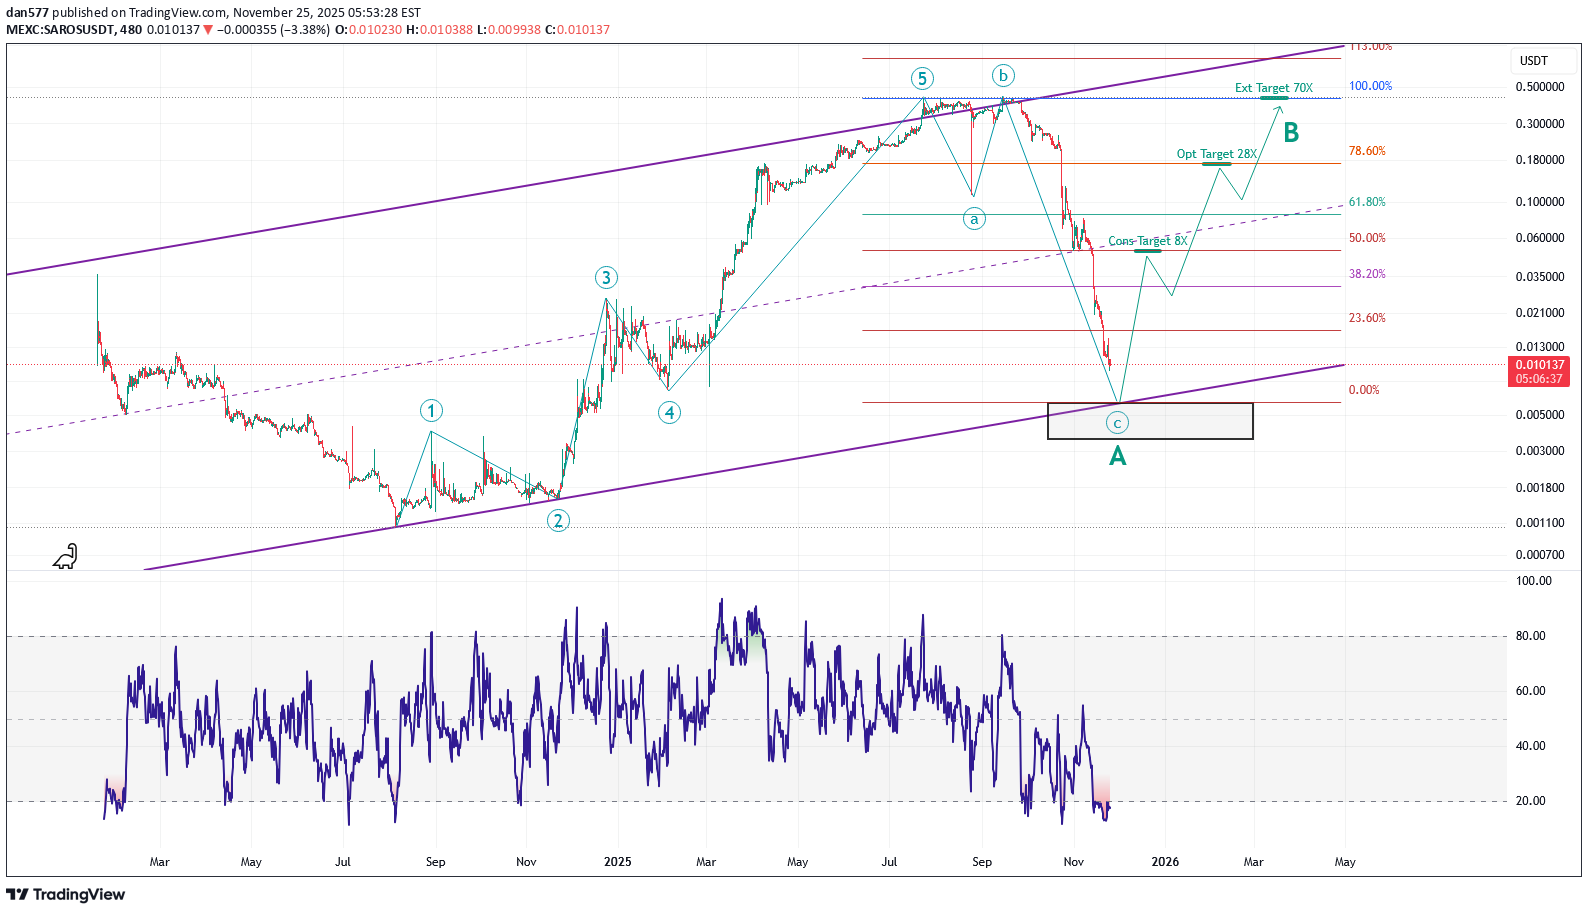This screenshot has width=1588, height=913.
Task: Click the 'Opt Target 28X' label
Action: pos(1216,154)
